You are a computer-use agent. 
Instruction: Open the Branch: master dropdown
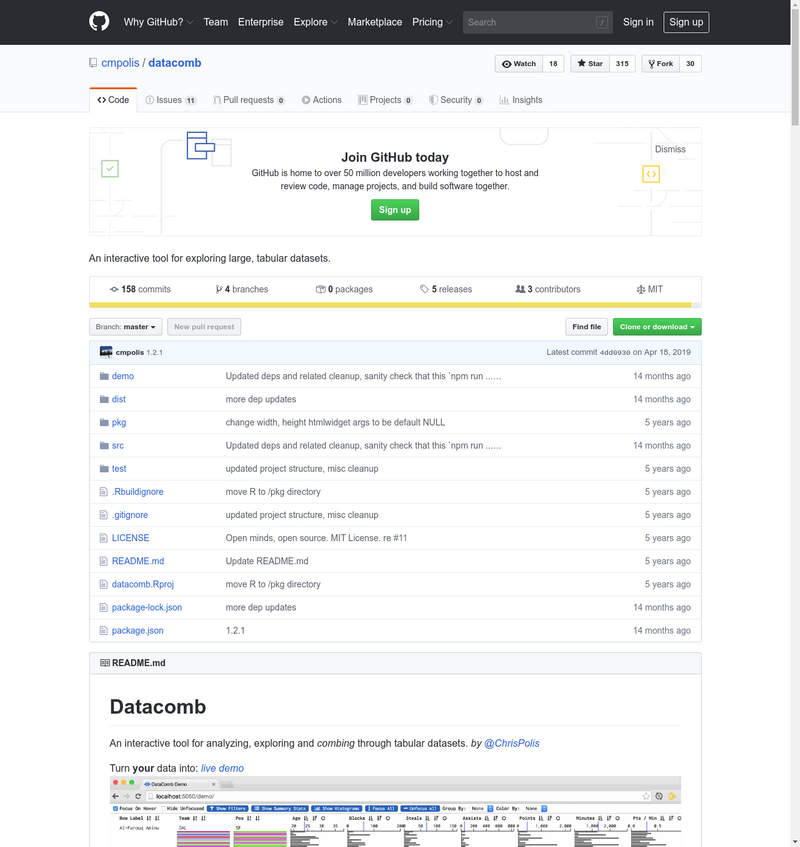pos(125,327)
